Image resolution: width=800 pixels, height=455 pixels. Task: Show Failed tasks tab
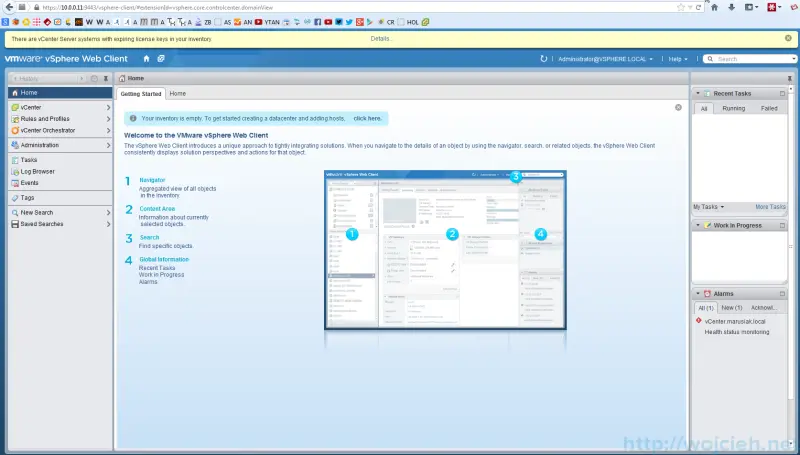click(x=769, y=109)
